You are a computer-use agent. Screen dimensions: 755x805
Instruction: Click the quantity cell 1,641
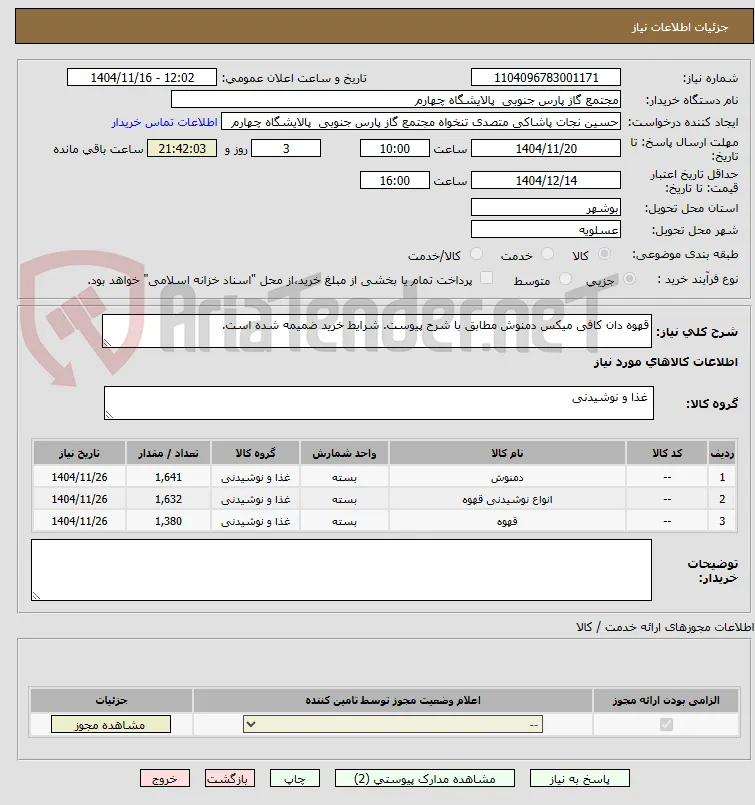pyautogui.click(x=168, y=477)
